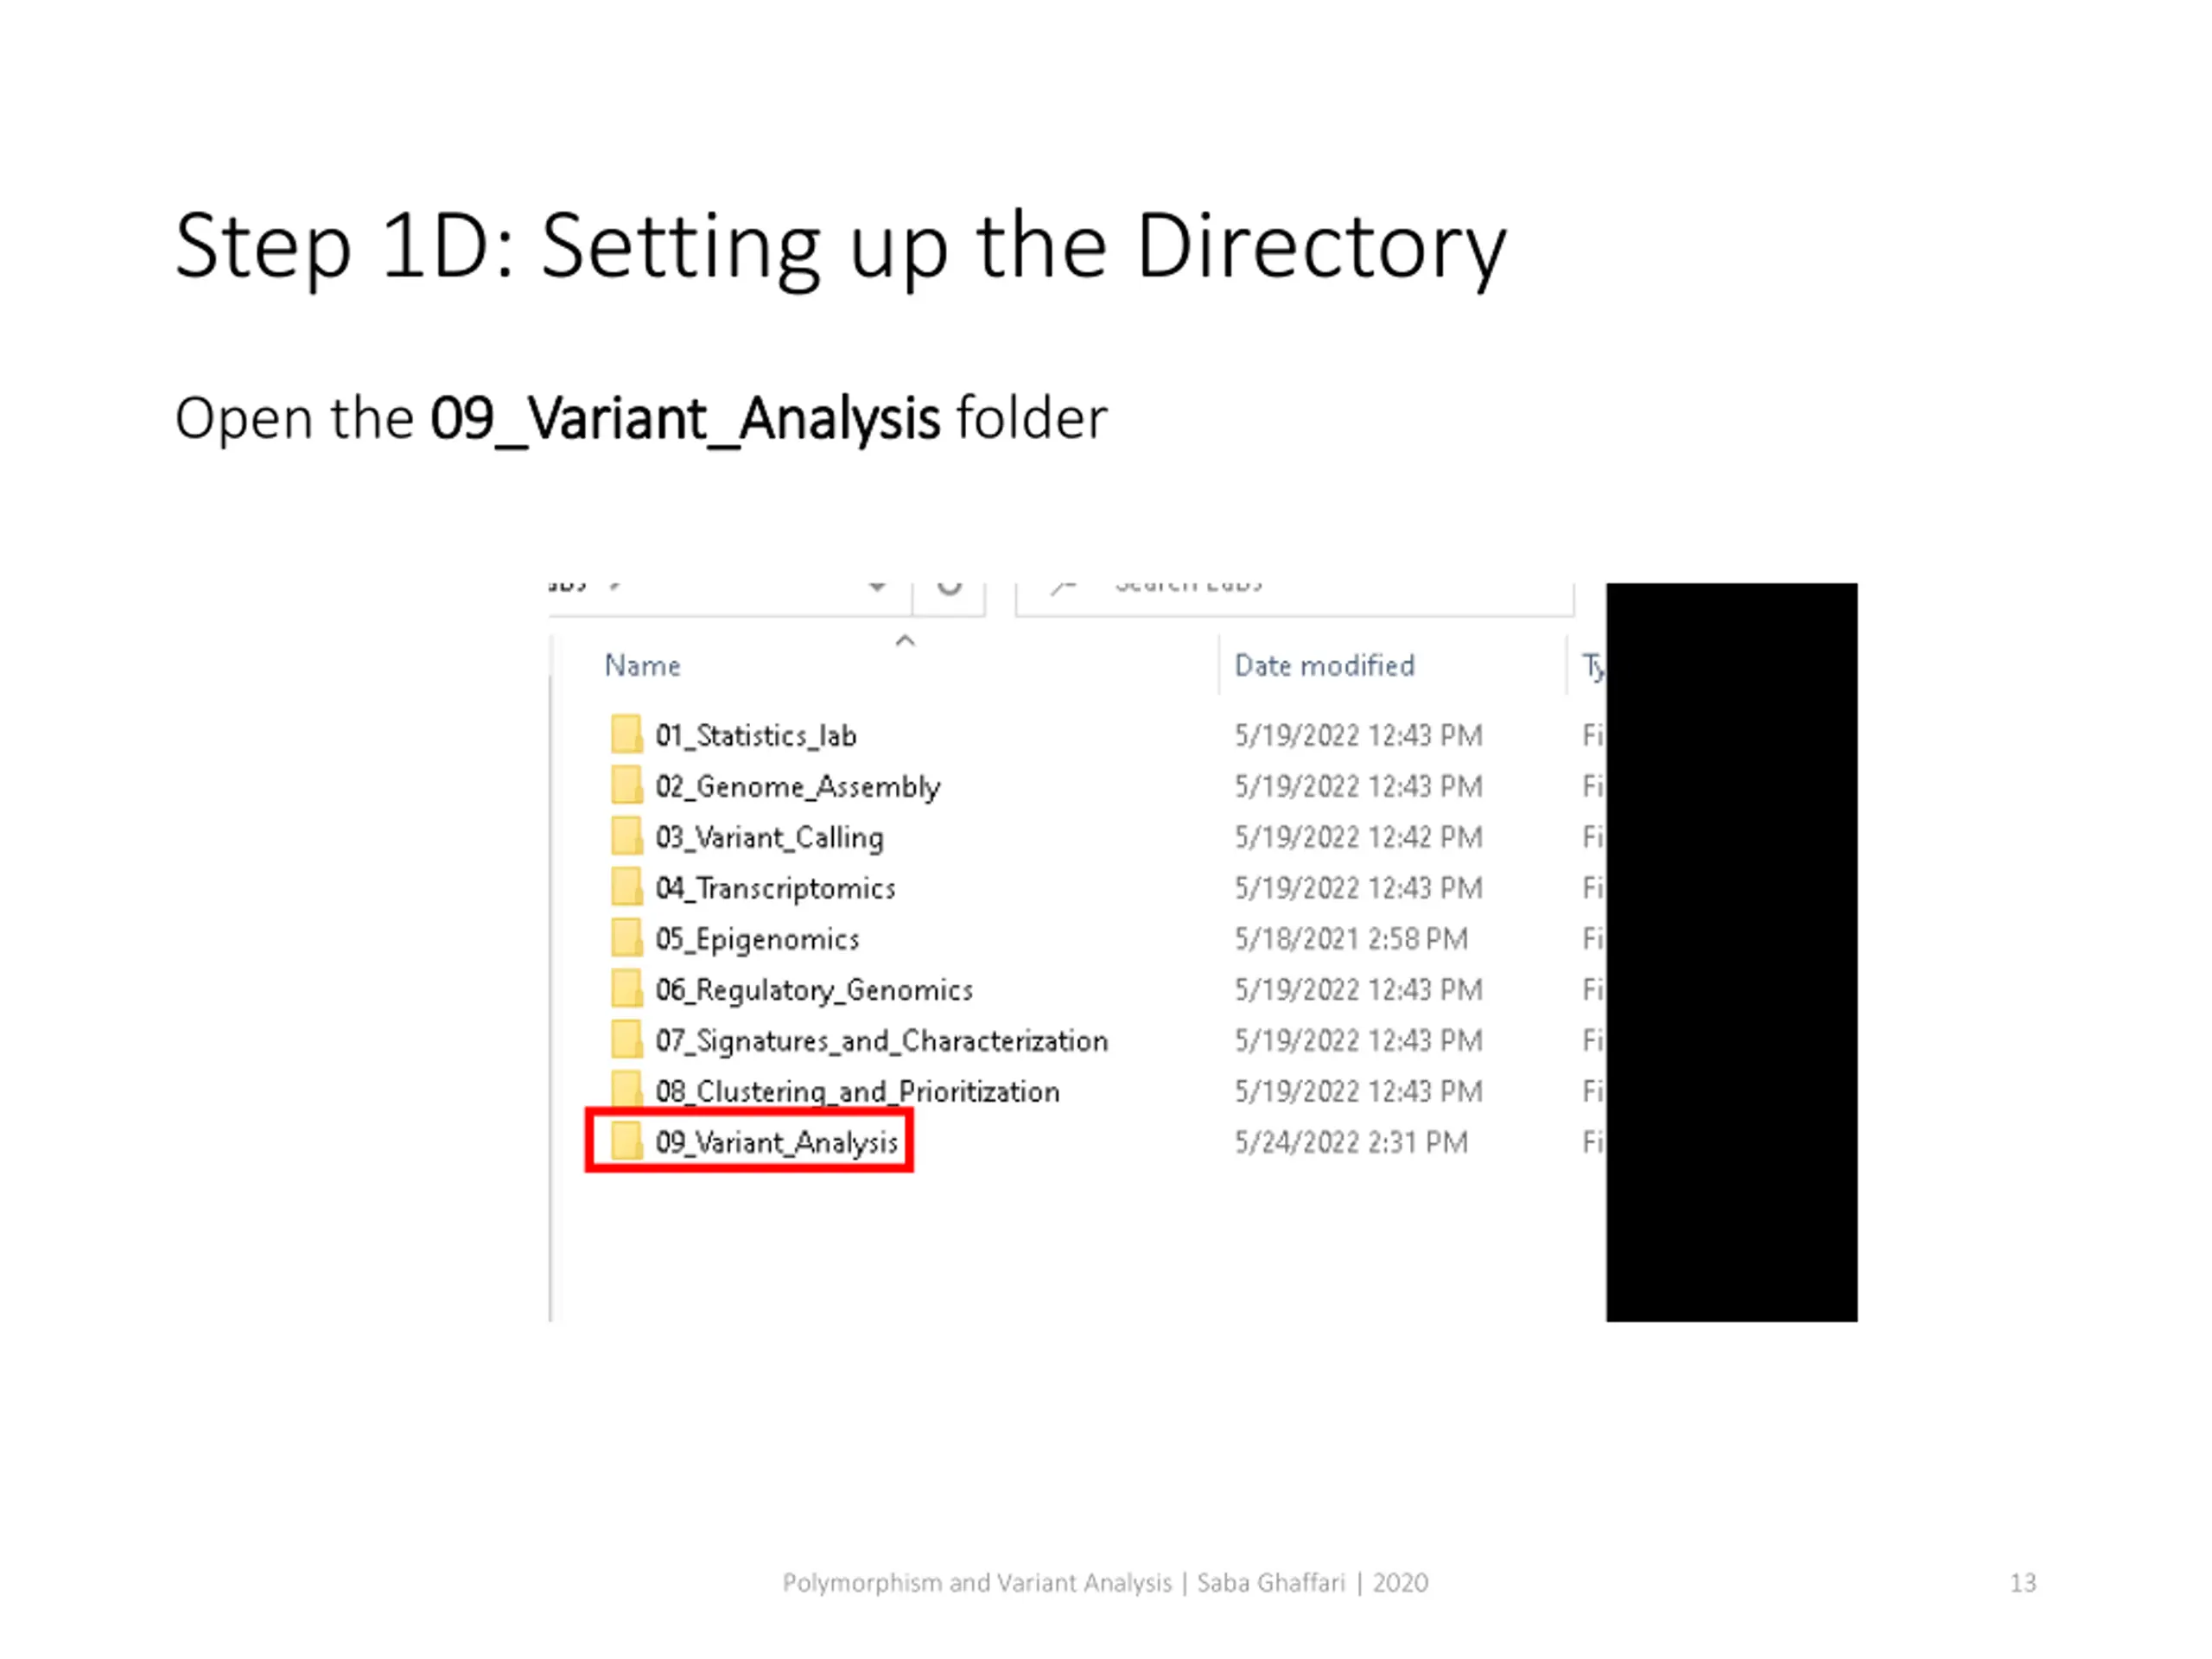The width and height of the screenshot is (2212, 1659).
Task: Select the 01_Statistics_lab folder name
Action: 756,735
